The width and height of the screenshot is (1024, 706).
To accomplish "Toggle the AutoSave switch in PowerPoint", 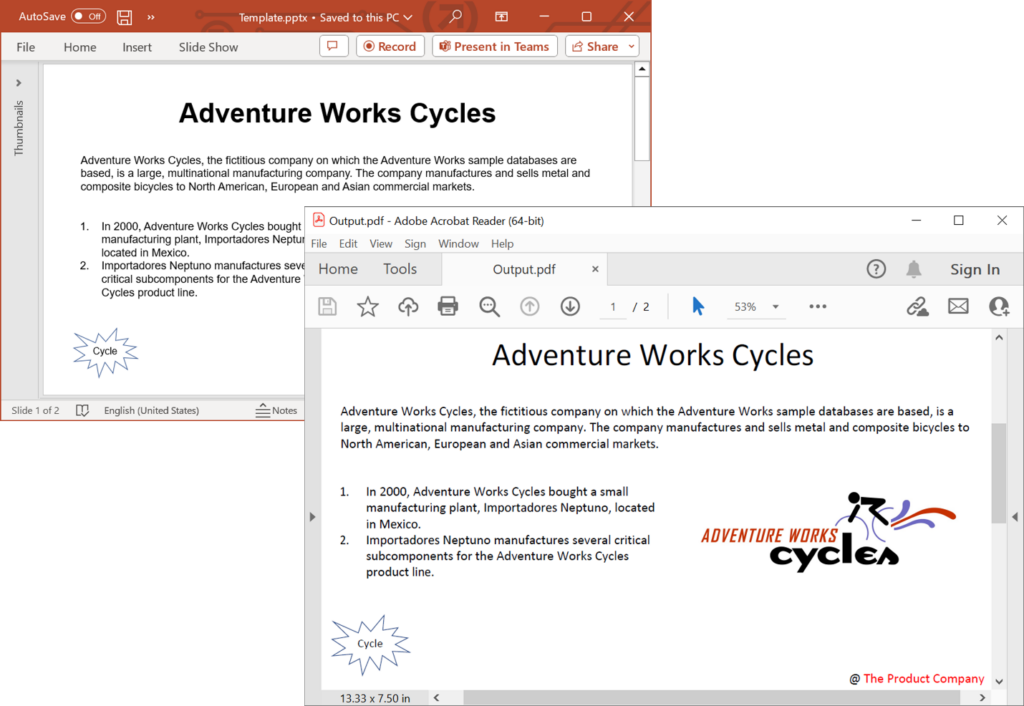I will pyautogui.click(x=88, y=16).
